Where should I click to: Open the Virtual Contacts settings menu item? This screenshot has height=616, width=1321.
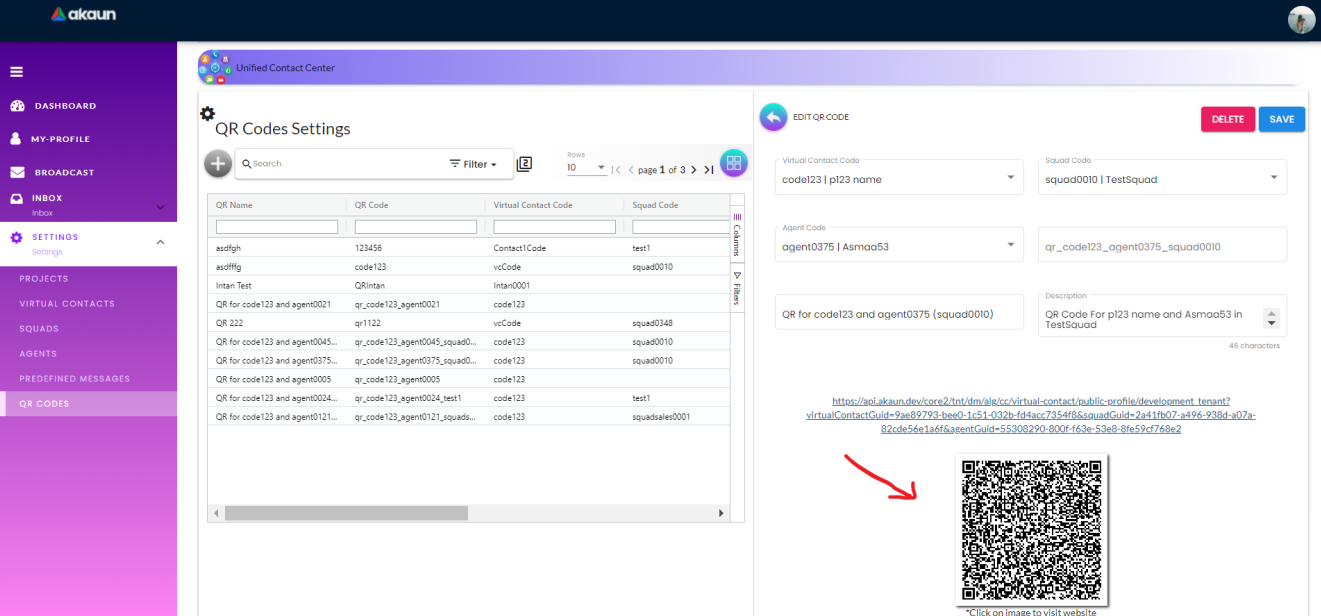pyautogui.click(x=67, y=303)
